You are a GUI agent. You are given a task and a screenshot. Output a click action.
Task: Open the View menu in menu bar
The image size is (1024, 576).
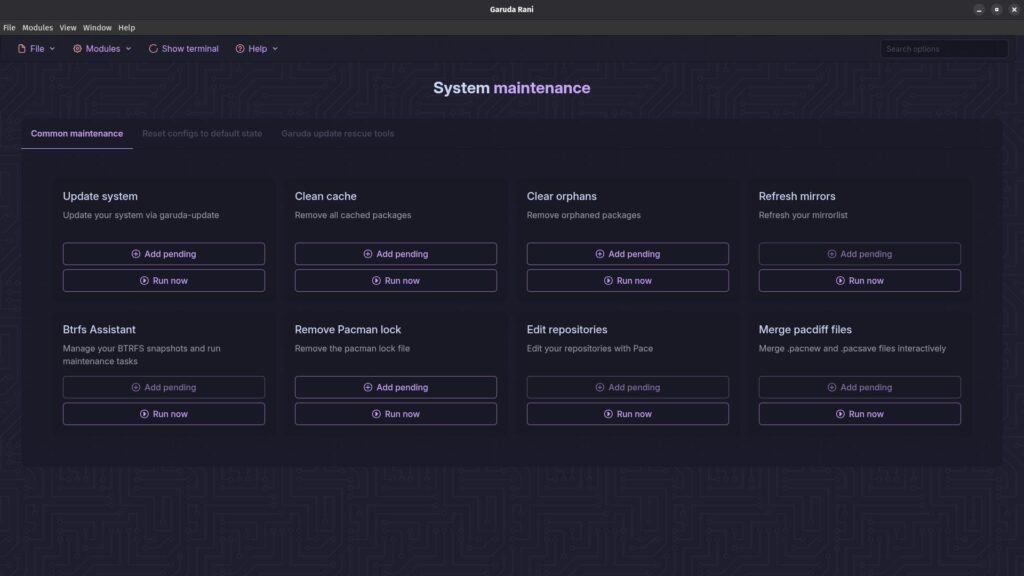point(68,28)
